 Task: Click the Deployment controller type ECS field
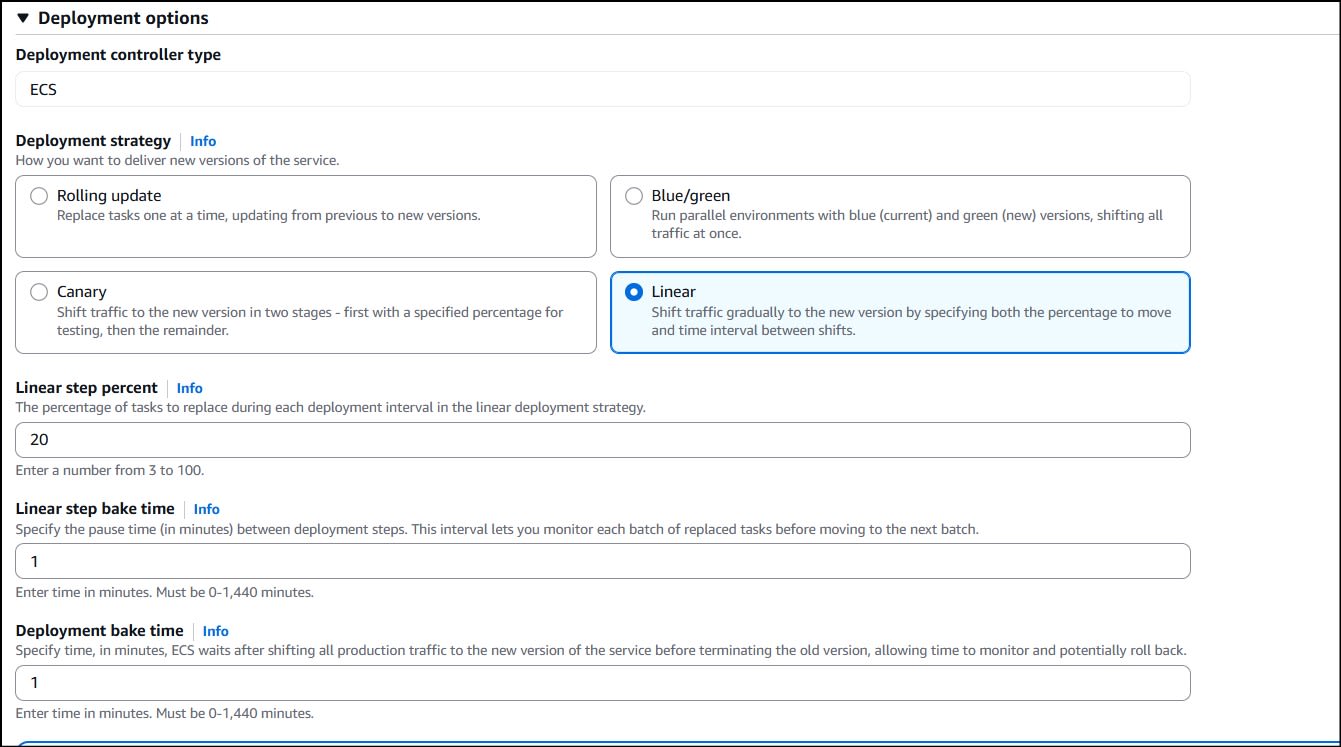point(602,89)
